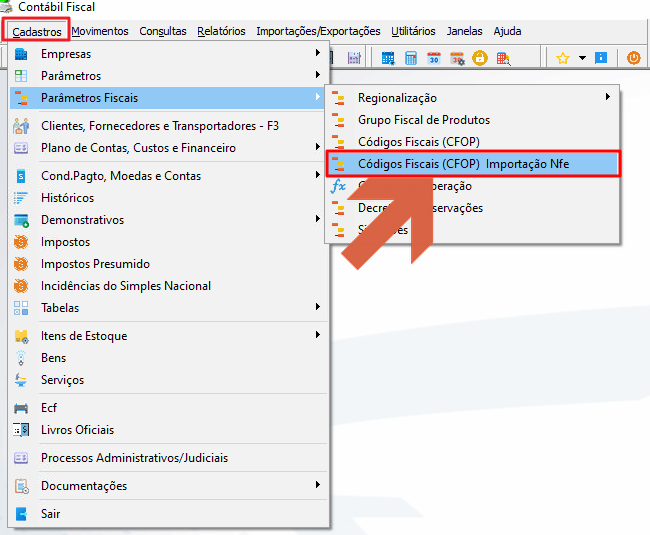This screenshot has height=535, width=650.
Task: Open favorites dropdown arrow beside the star
Action: [582, 58]
